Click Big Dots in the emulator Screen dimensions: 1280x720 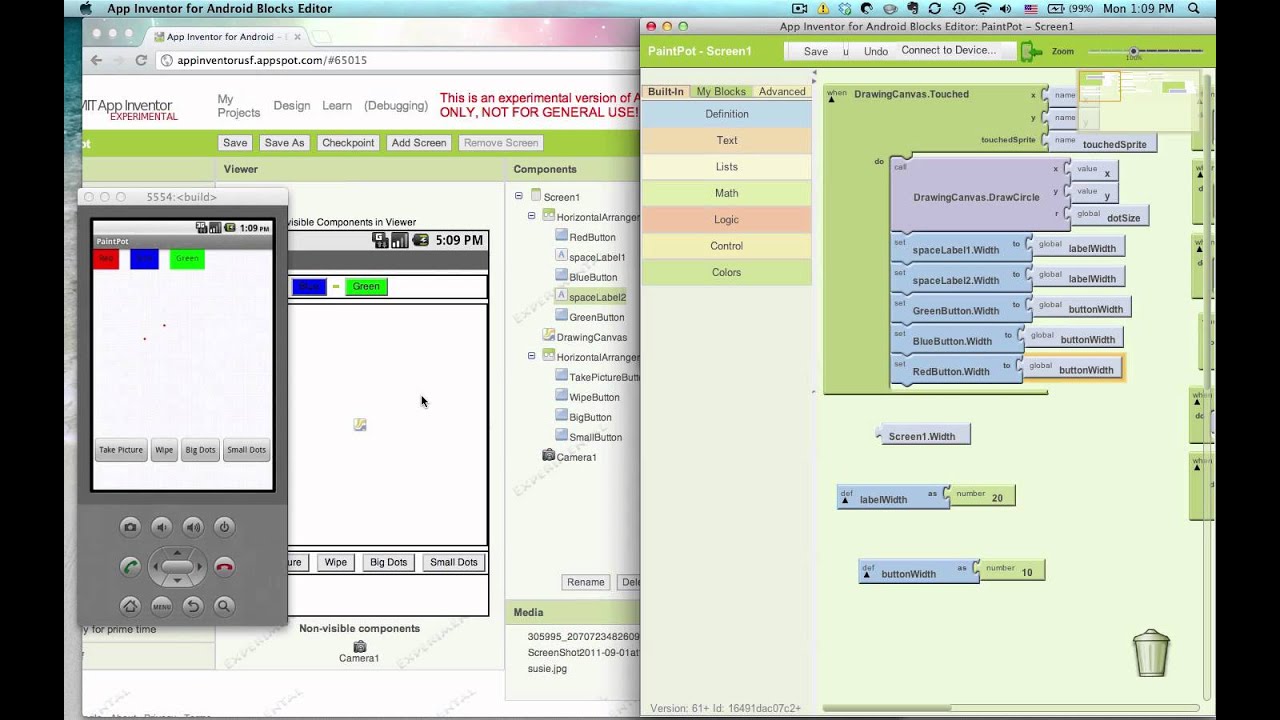coord(200,450)
